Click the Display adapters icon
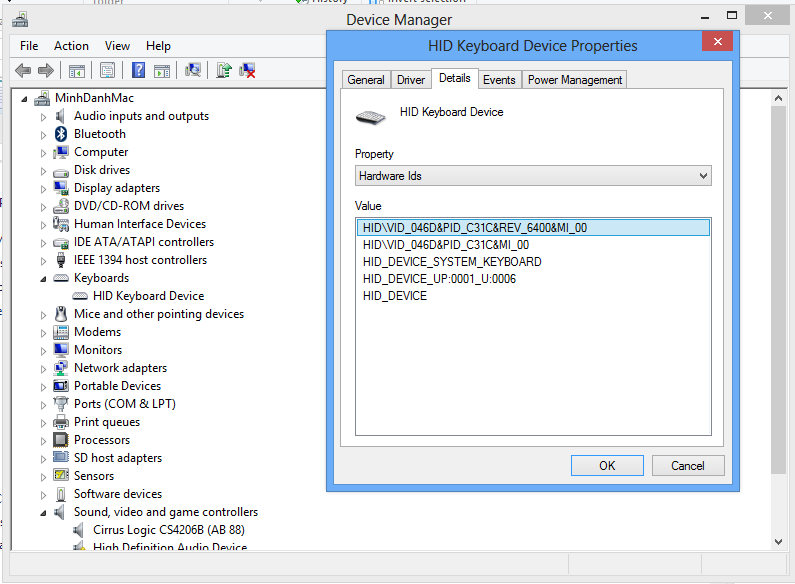The height and width of the screenshot is (584, 795). coord(61,188)
